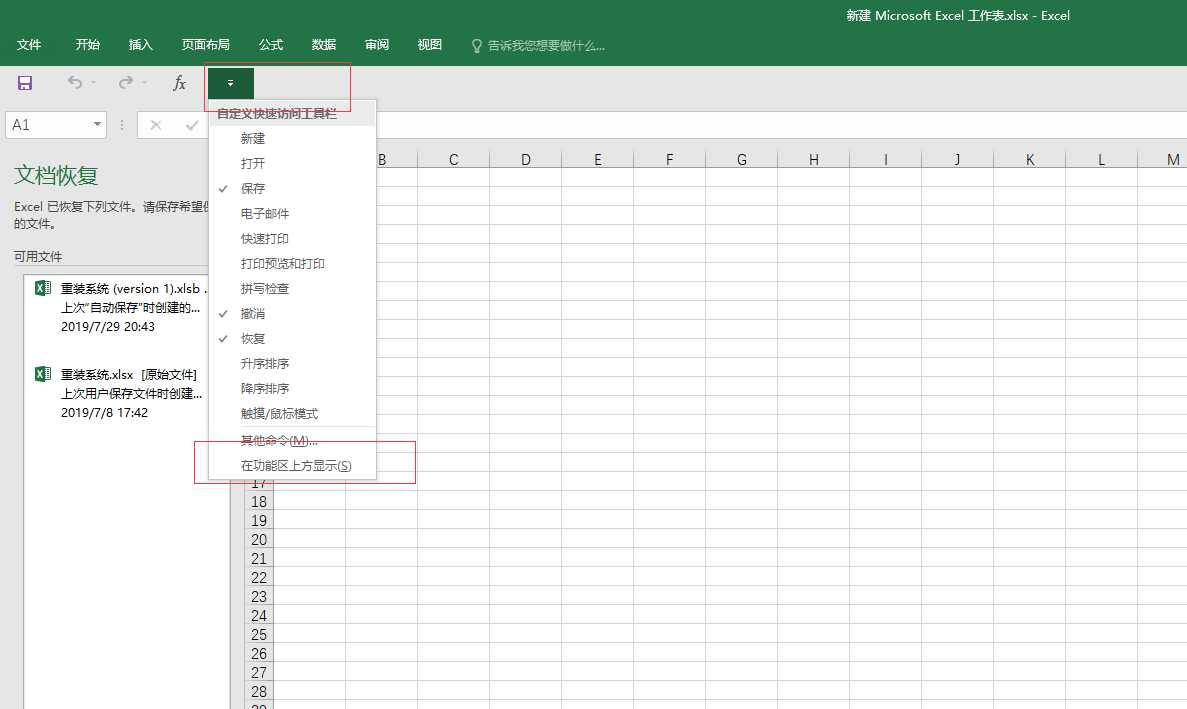Select column G header

[741, 159]
